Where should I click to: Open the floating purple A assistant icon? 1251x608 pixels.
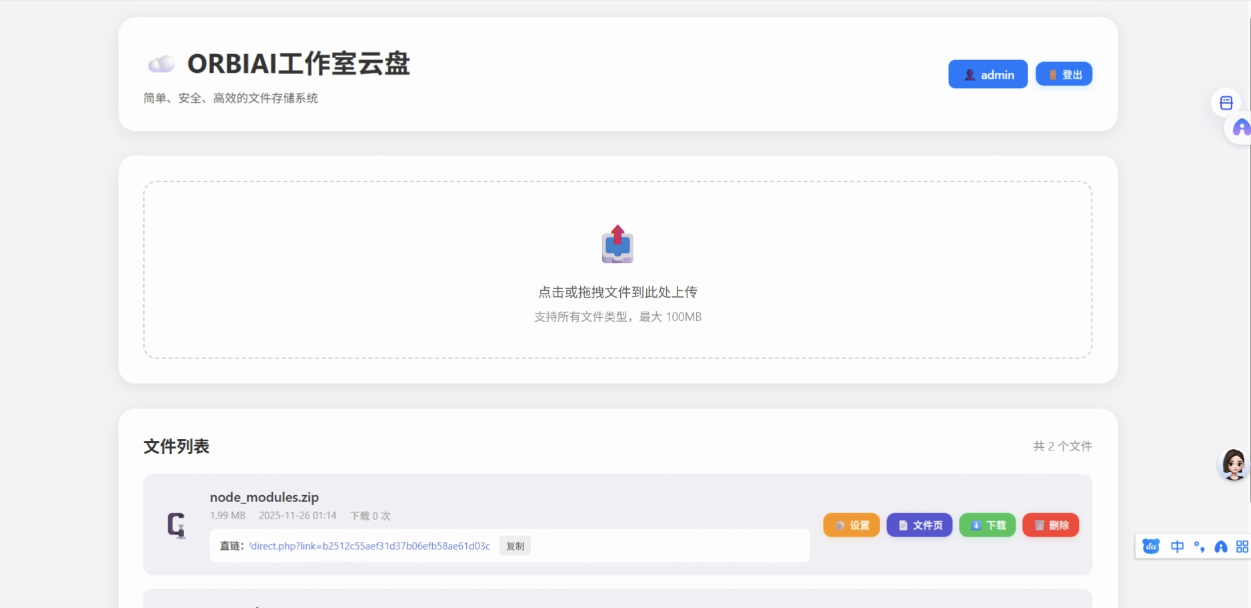(x=1241, y=128)
